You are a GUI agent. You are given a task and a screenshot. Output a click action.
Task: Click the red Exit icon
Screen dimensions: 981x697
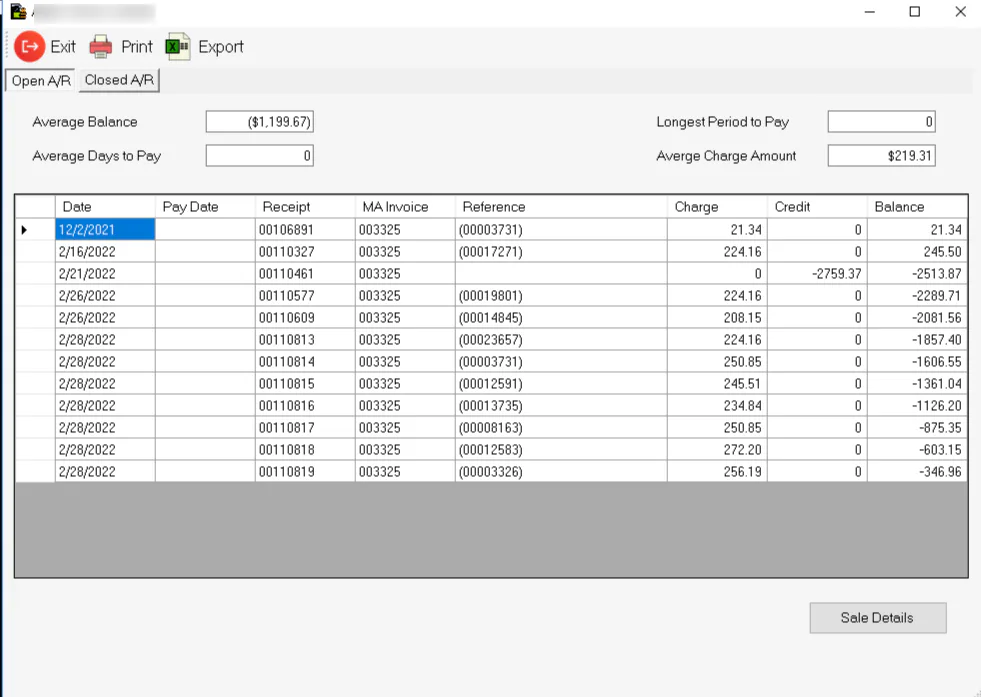pos(29,46)
